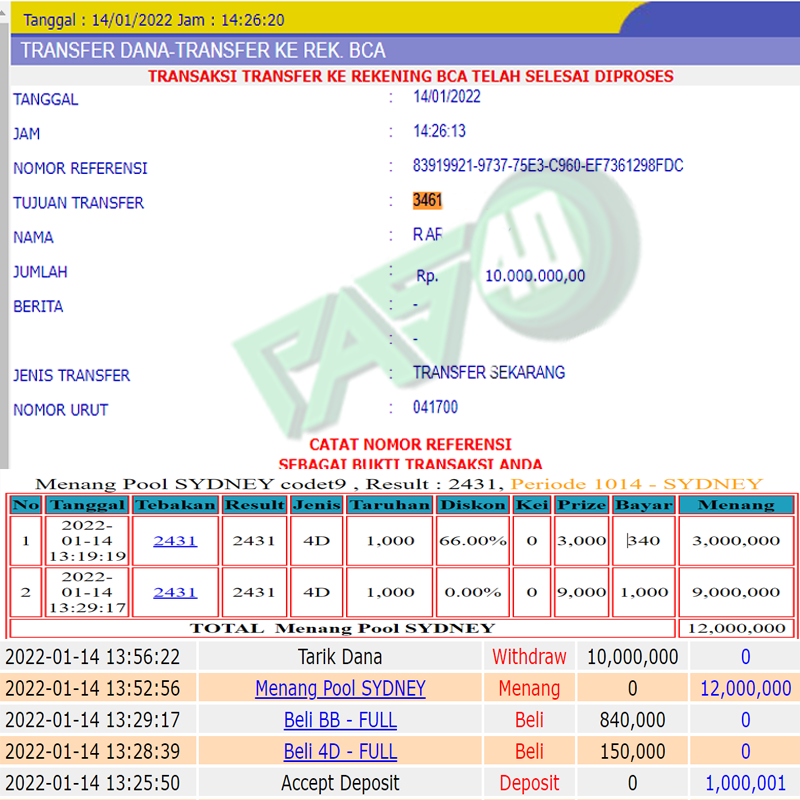Click the Accept Deposit row label

[340, 783]
